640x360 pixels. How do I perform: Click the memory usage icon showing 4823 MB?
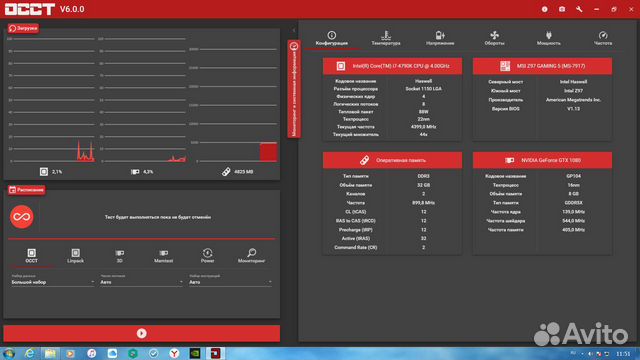coord(226,172)
